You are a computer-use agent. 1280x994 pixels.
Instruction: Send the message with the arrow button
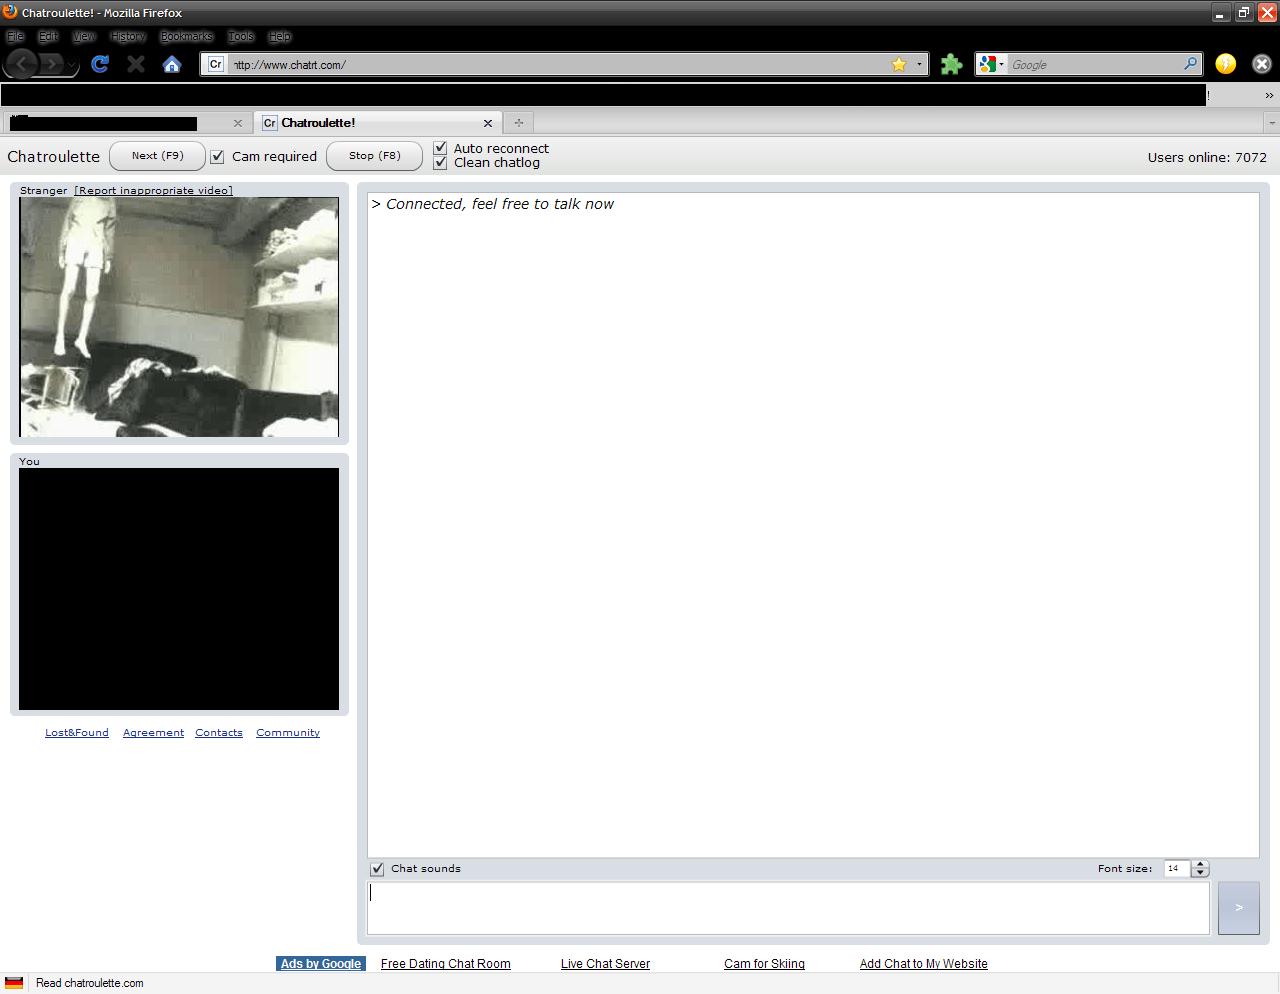1238,908
